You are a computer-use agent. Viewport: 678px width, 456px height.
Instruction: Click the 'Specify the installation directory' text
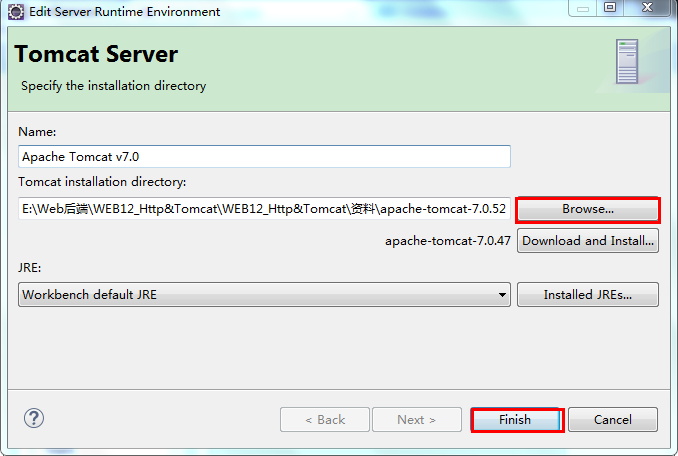coord(114,86)
